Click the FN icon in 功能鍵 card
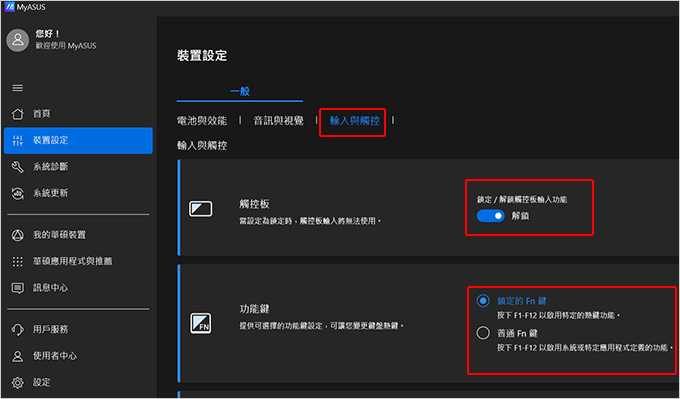 (200, 323)
